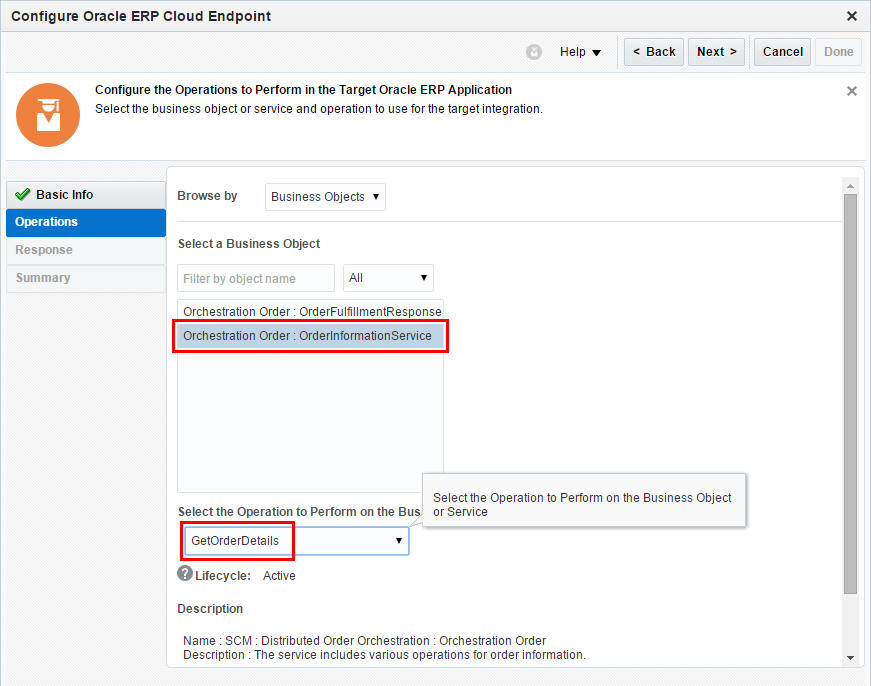Switch to the Response step

click(86, 250)
